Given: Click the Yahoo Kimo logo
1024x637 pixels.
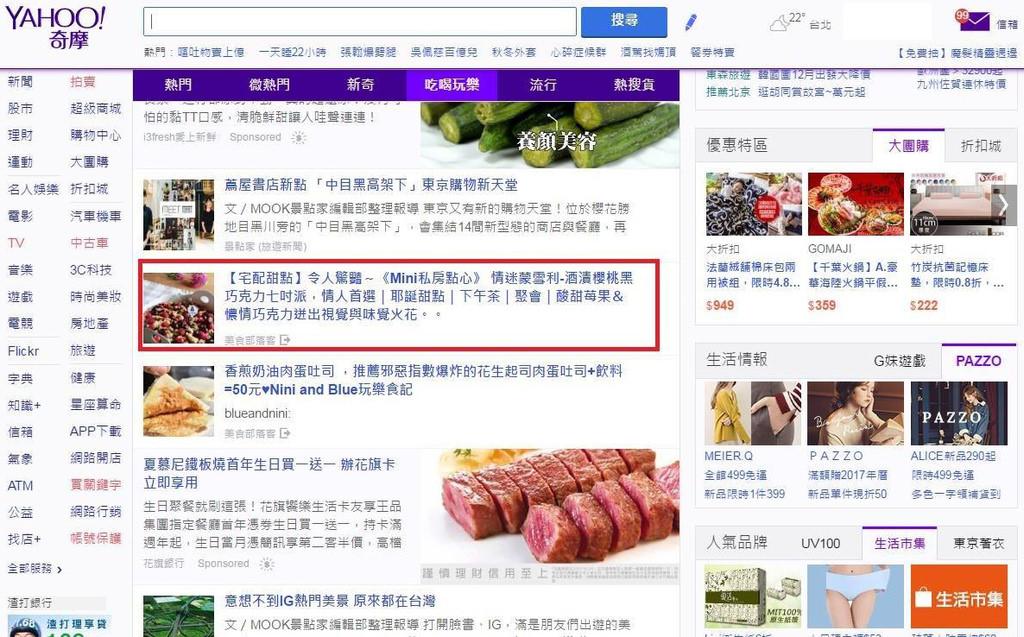Looking at the screenshot, I should (x=56, y=27).
